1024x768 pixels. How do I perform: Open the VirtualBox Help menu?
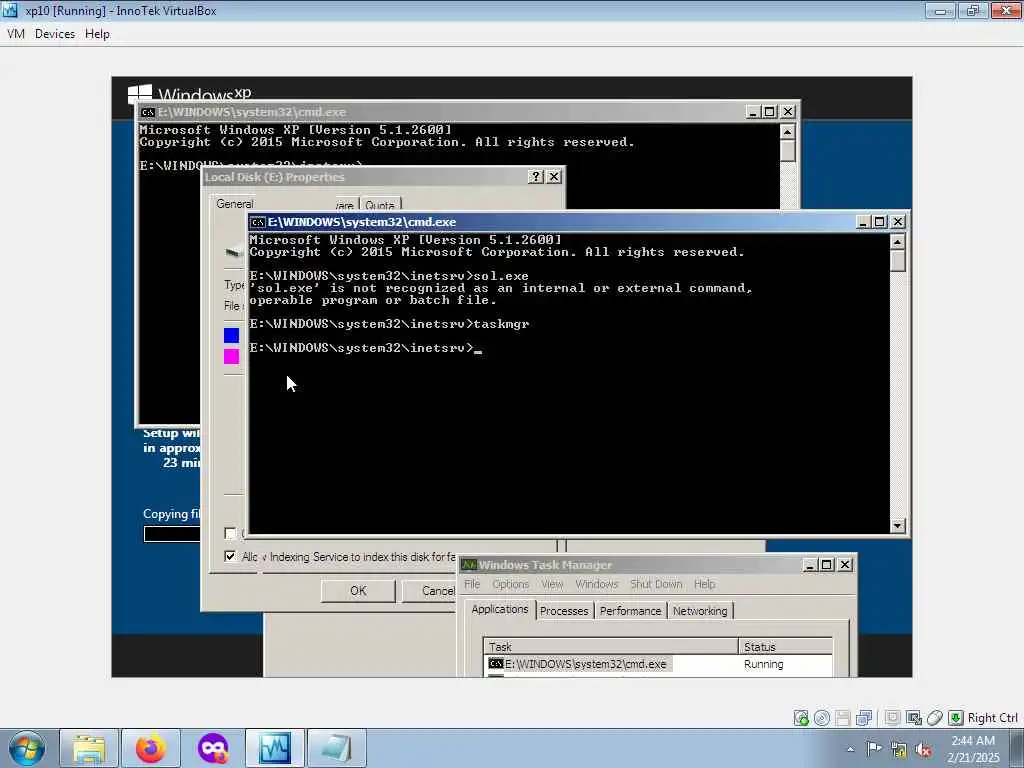click(x=97, y=34)
